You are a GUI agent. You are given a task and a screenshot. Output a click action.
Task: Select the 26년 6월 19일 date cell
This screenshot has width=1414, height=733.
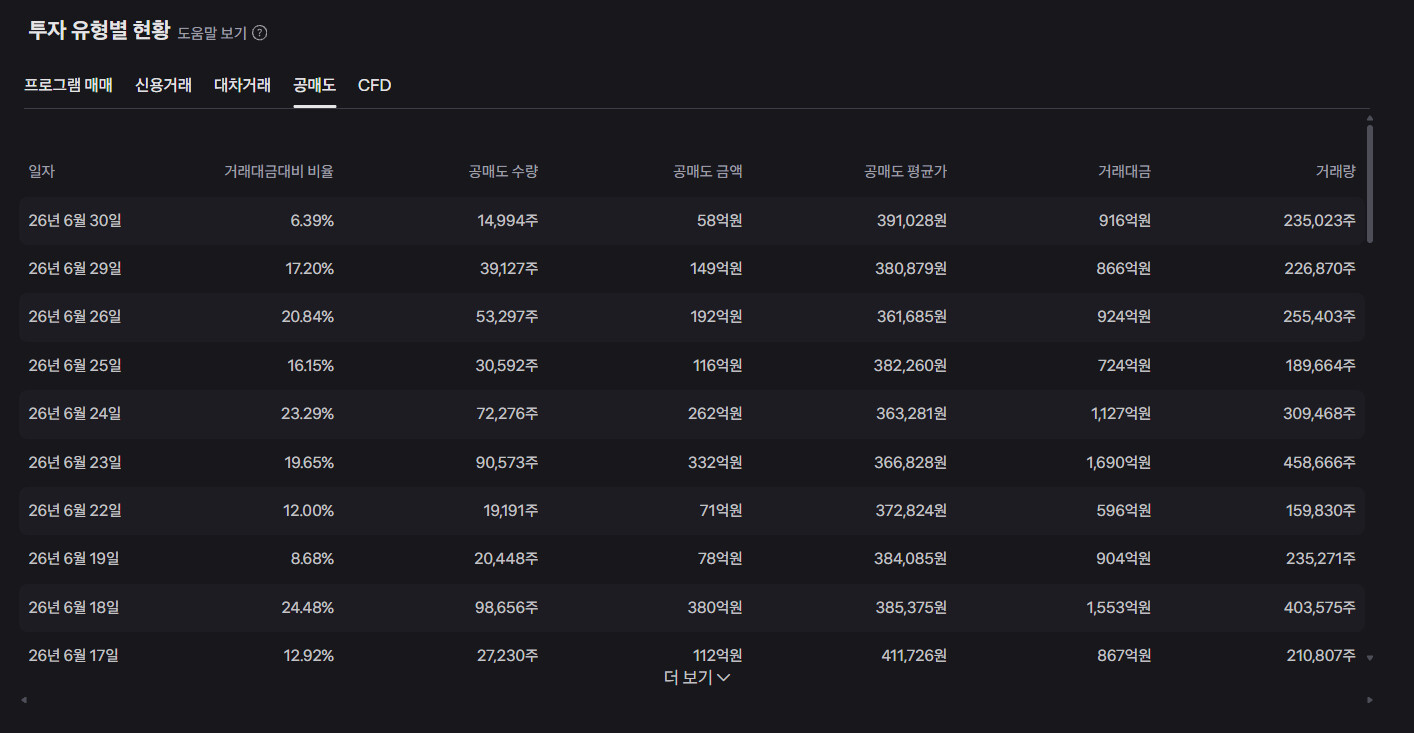(x=74, y=558)
